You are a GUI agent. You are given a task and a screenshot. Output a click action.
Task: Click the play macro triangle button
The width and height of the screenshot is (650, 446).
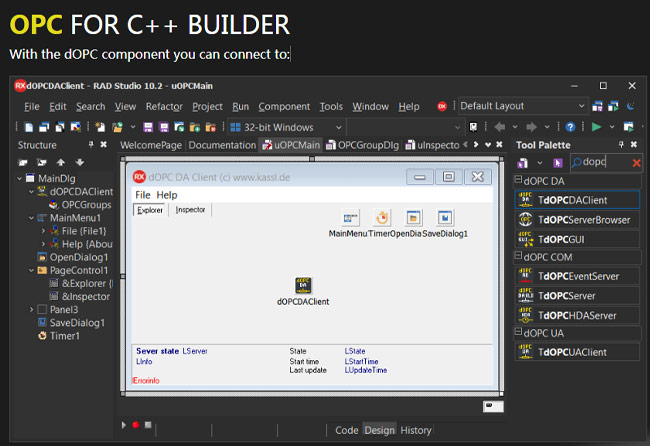tap(124, 425)
